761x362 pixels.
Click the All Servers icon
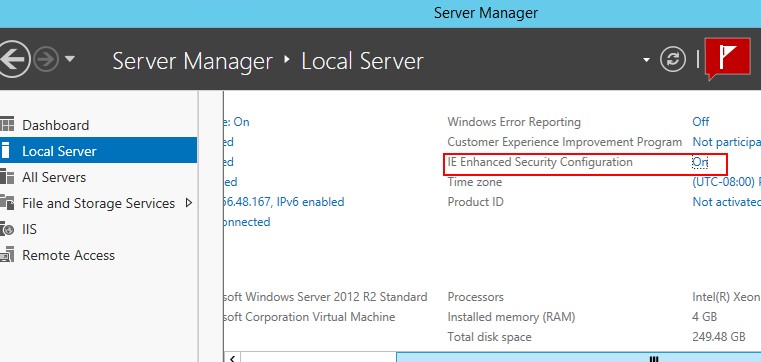(7, 177)
